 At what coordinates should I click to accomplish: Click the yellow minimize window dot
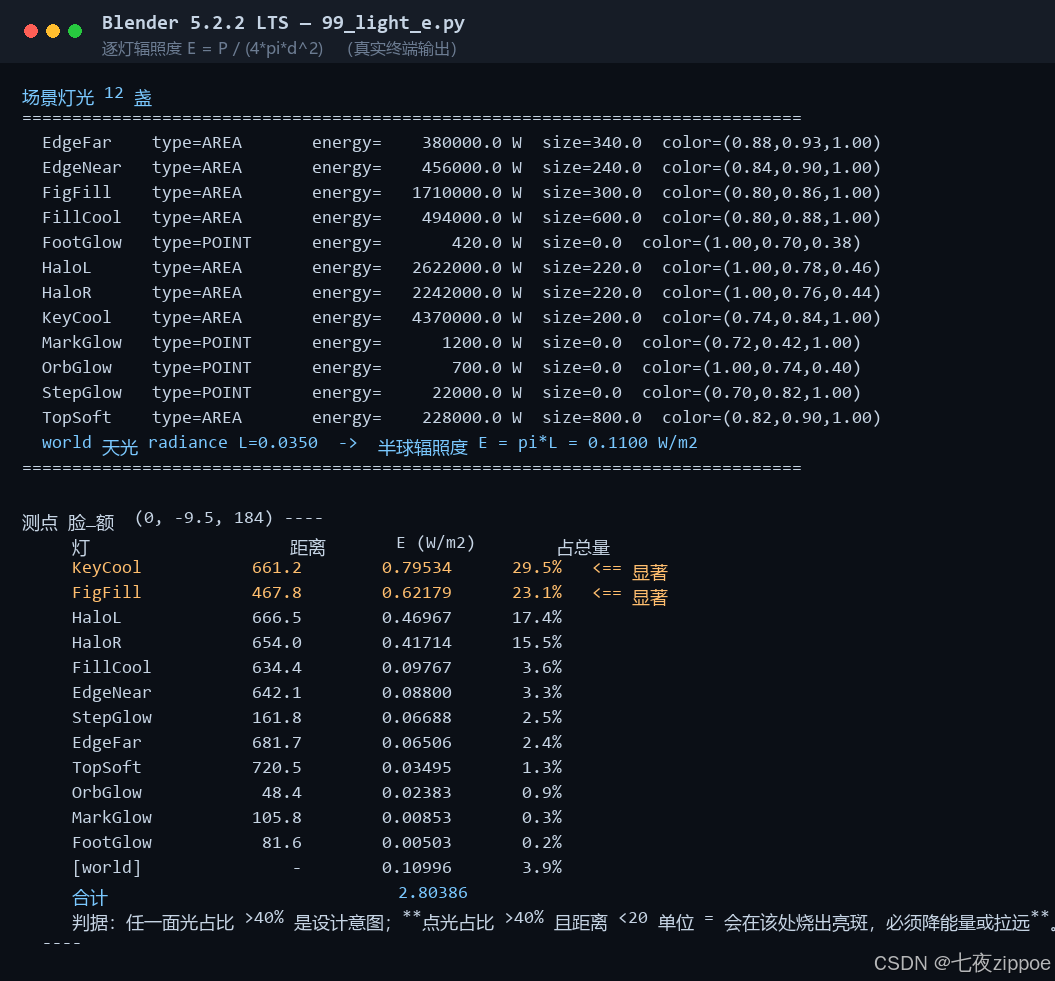(53, 31)
